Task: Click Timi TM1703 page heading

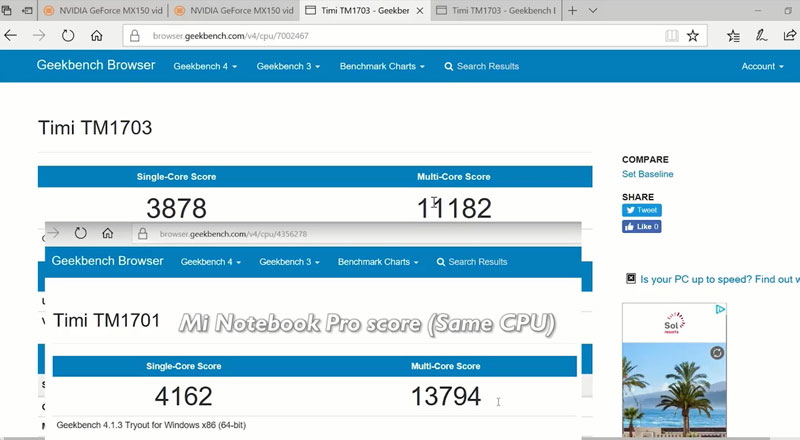Action: 95,128
